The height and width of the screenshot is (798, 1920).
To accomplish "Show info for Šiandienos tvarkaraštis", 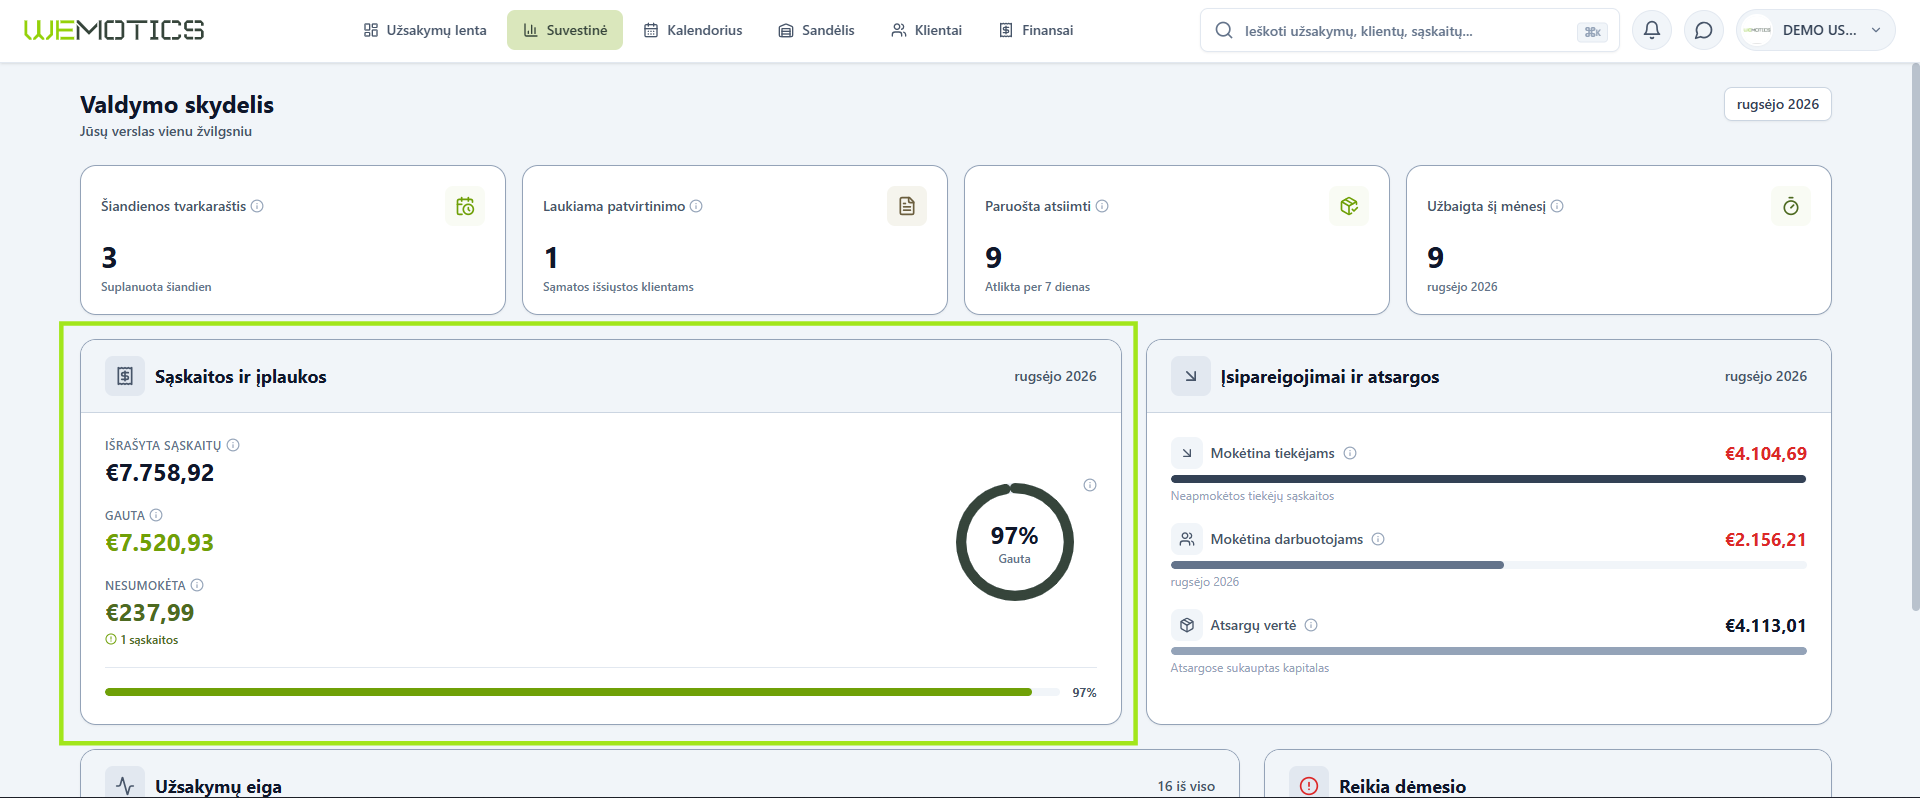I will [257, 206].
